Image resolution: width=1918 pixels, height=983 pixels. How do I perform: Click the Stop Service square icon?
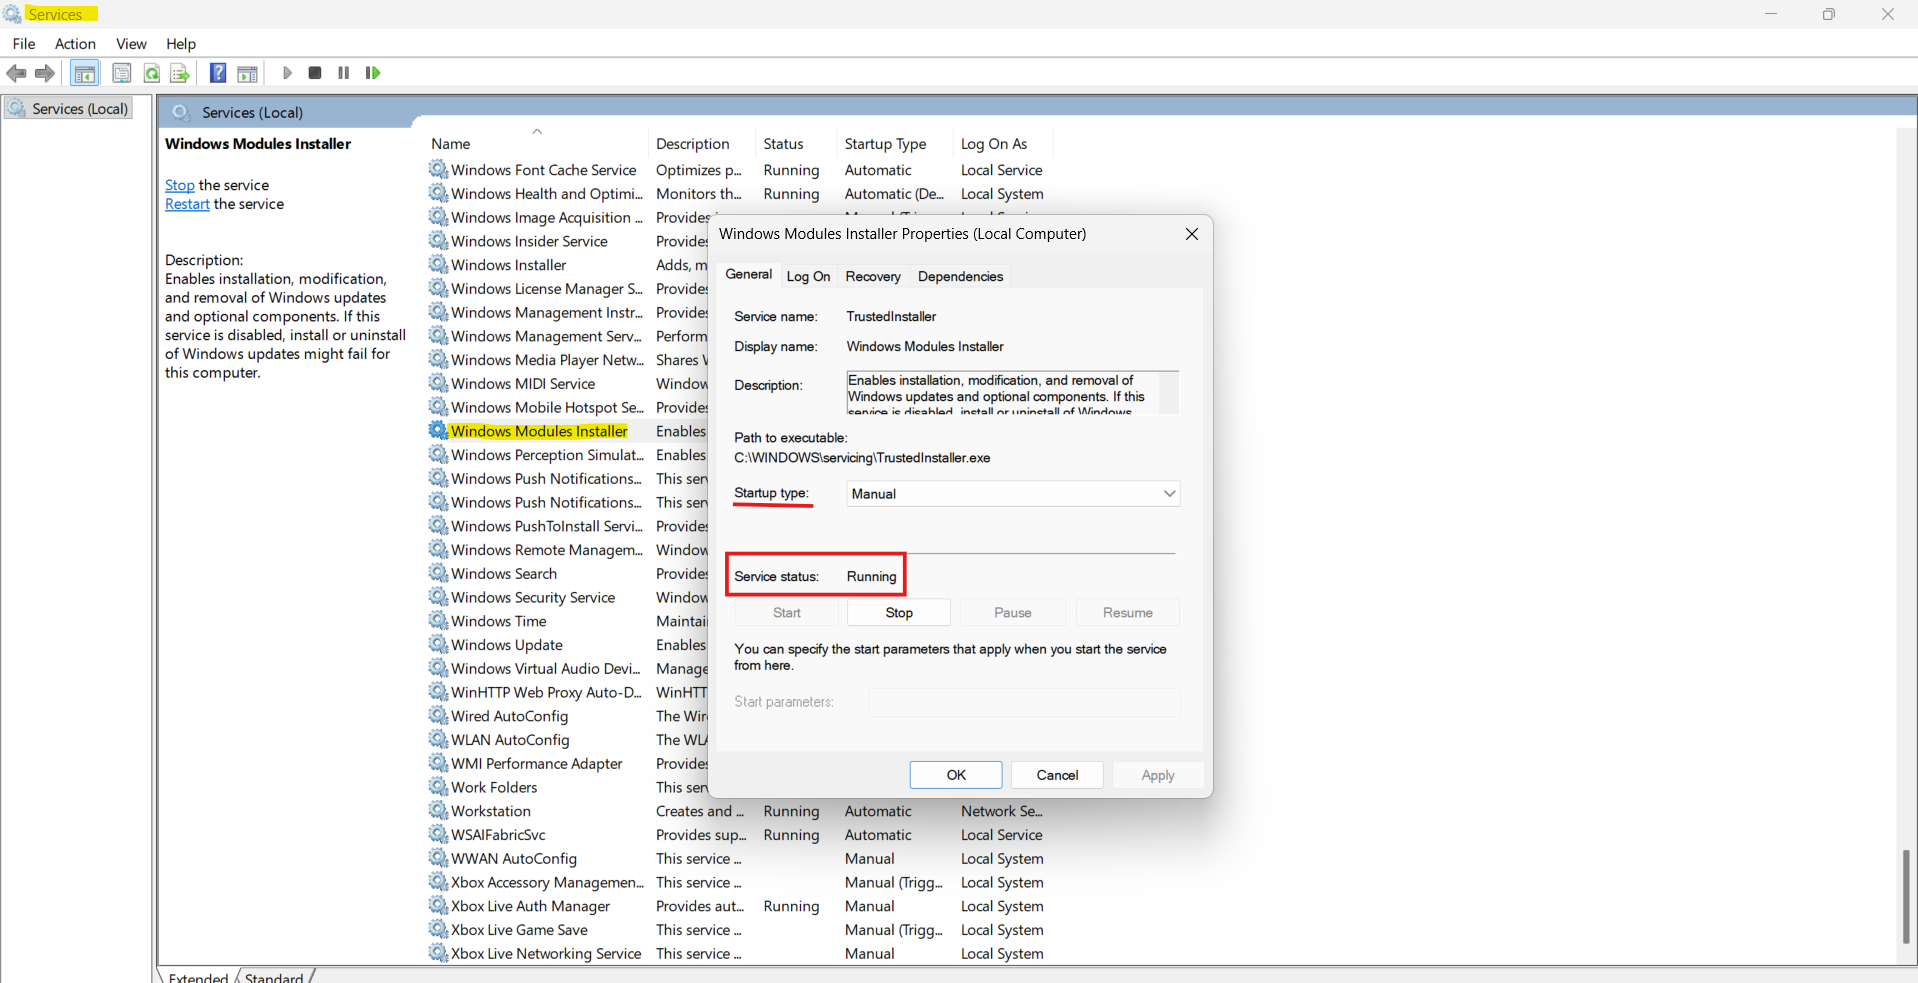[315, 73]
